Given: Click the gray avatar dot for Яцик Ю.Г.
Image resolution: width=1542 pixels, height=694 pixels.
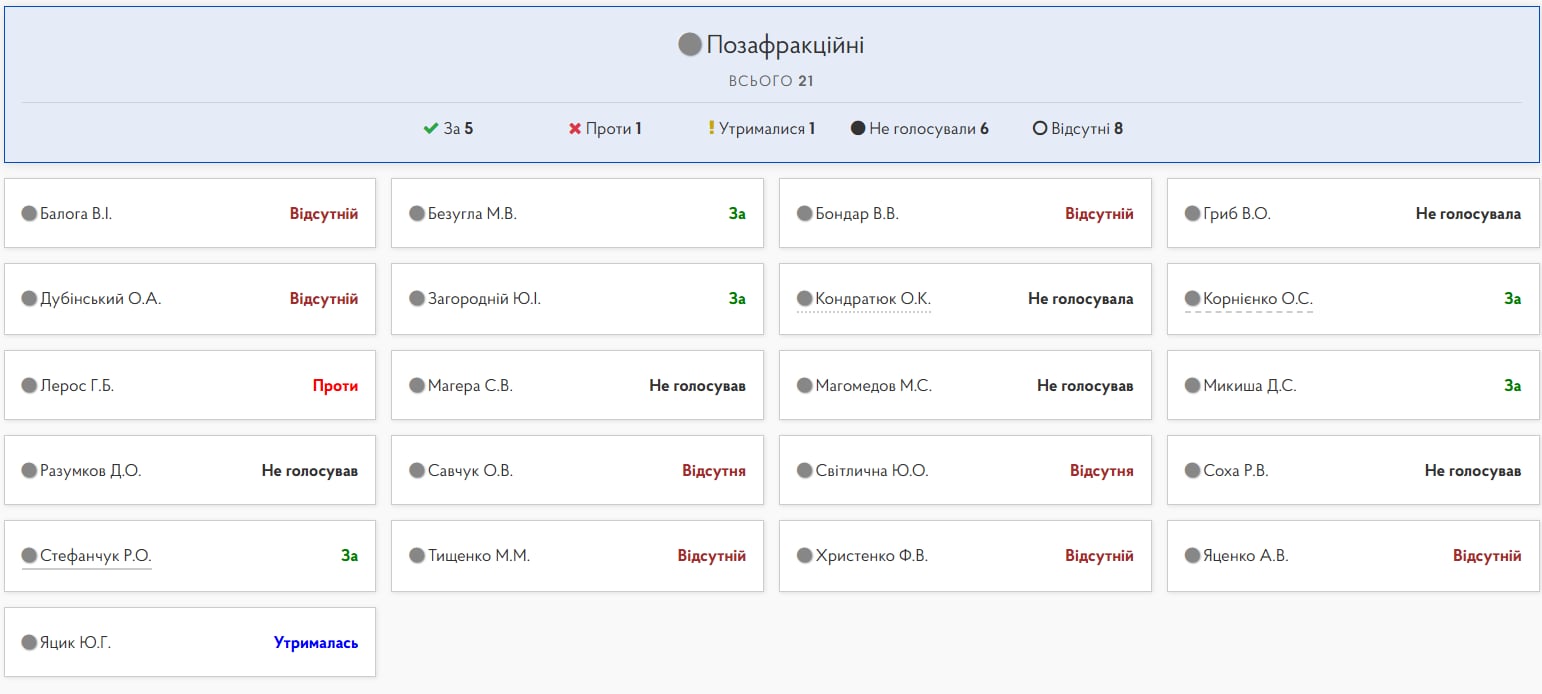Looking at the screenshot, I should coord(29,642).
